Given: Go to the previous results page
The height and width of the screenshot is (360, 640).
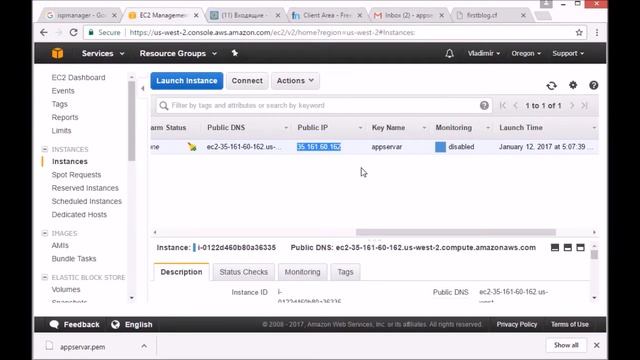Looking at the screenshot, I should pos(516,106).
